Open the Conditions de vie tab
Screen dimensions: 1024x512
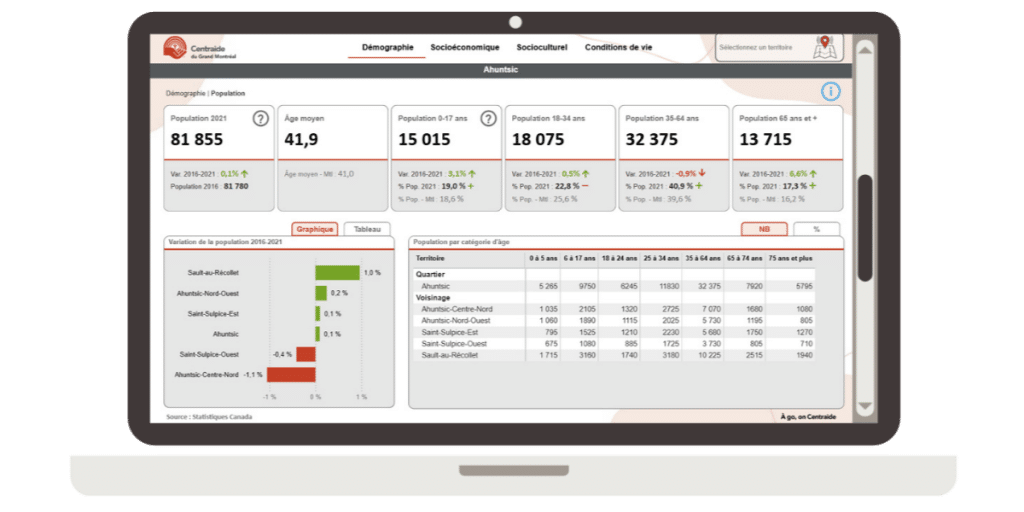pyautogui.click(x=618, y=47)
